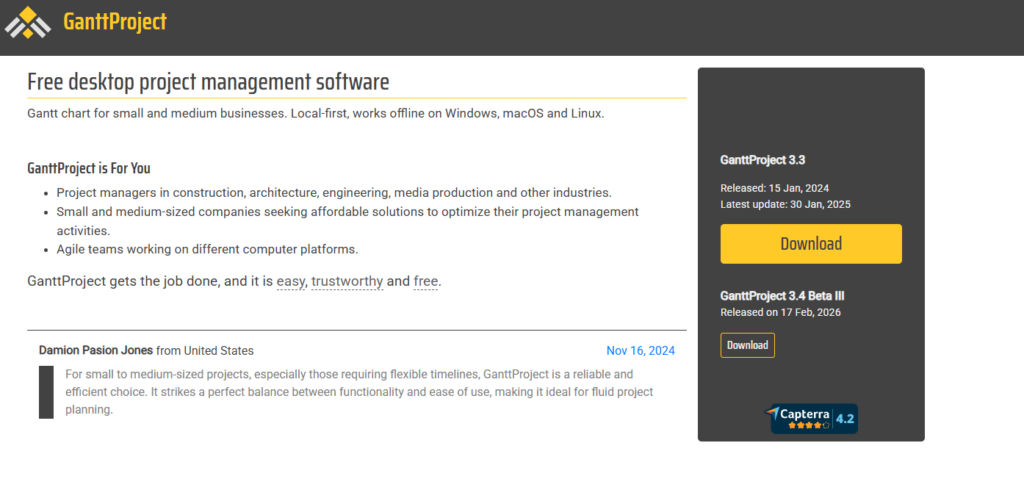Viewport: 1024px width, 501px height.
Task: Click the bullet about project managers in construction
Action: click(334, 193)
